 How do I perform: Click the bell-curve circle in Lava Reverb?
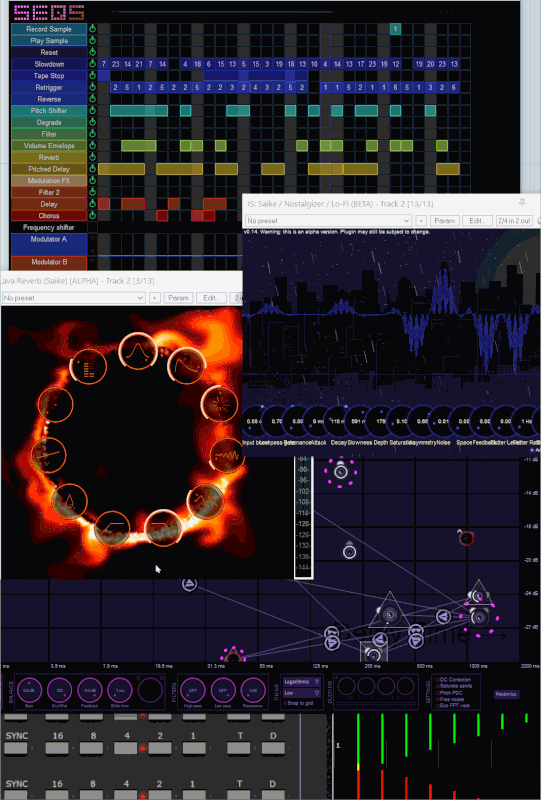[138, 351]
